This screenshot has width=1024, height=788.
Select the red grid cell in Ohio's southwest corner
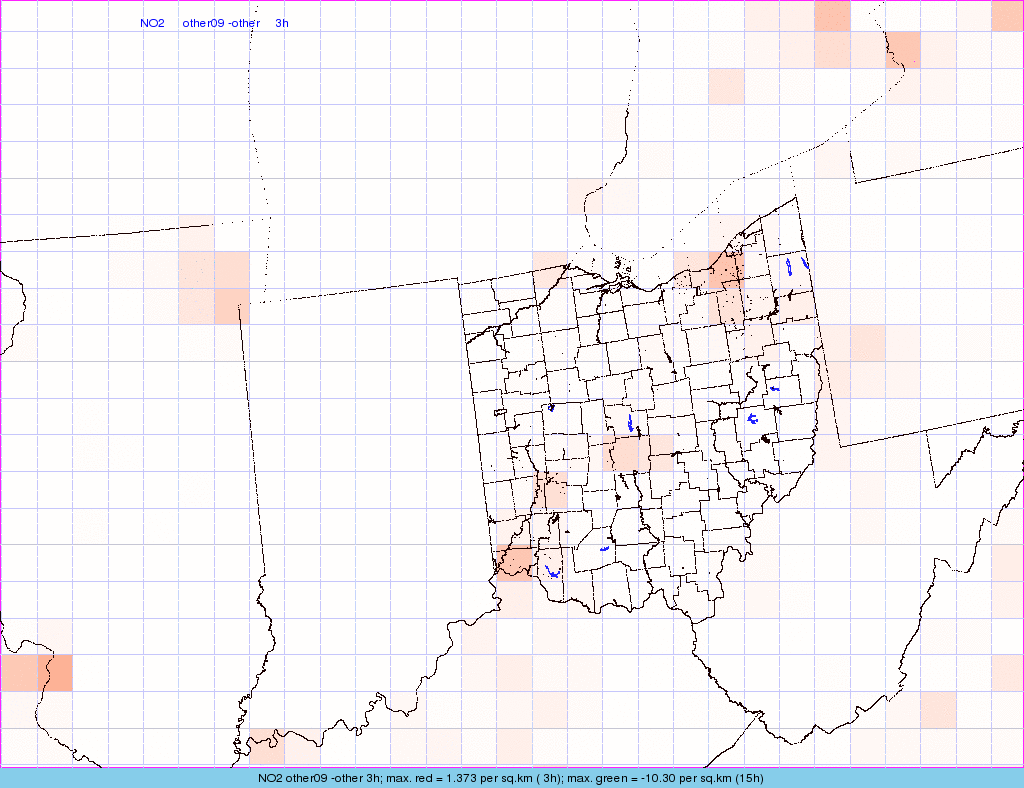coord(515,562)
